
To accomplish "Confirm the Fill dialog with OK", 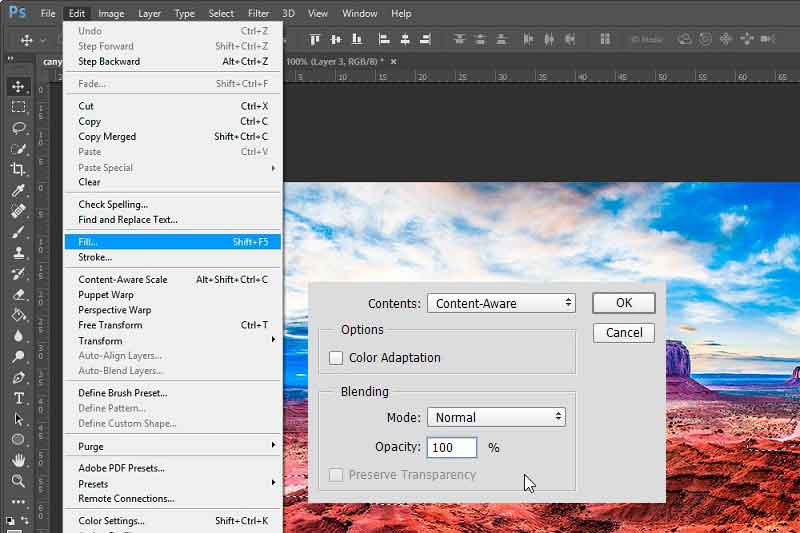I will coord(623,303).
